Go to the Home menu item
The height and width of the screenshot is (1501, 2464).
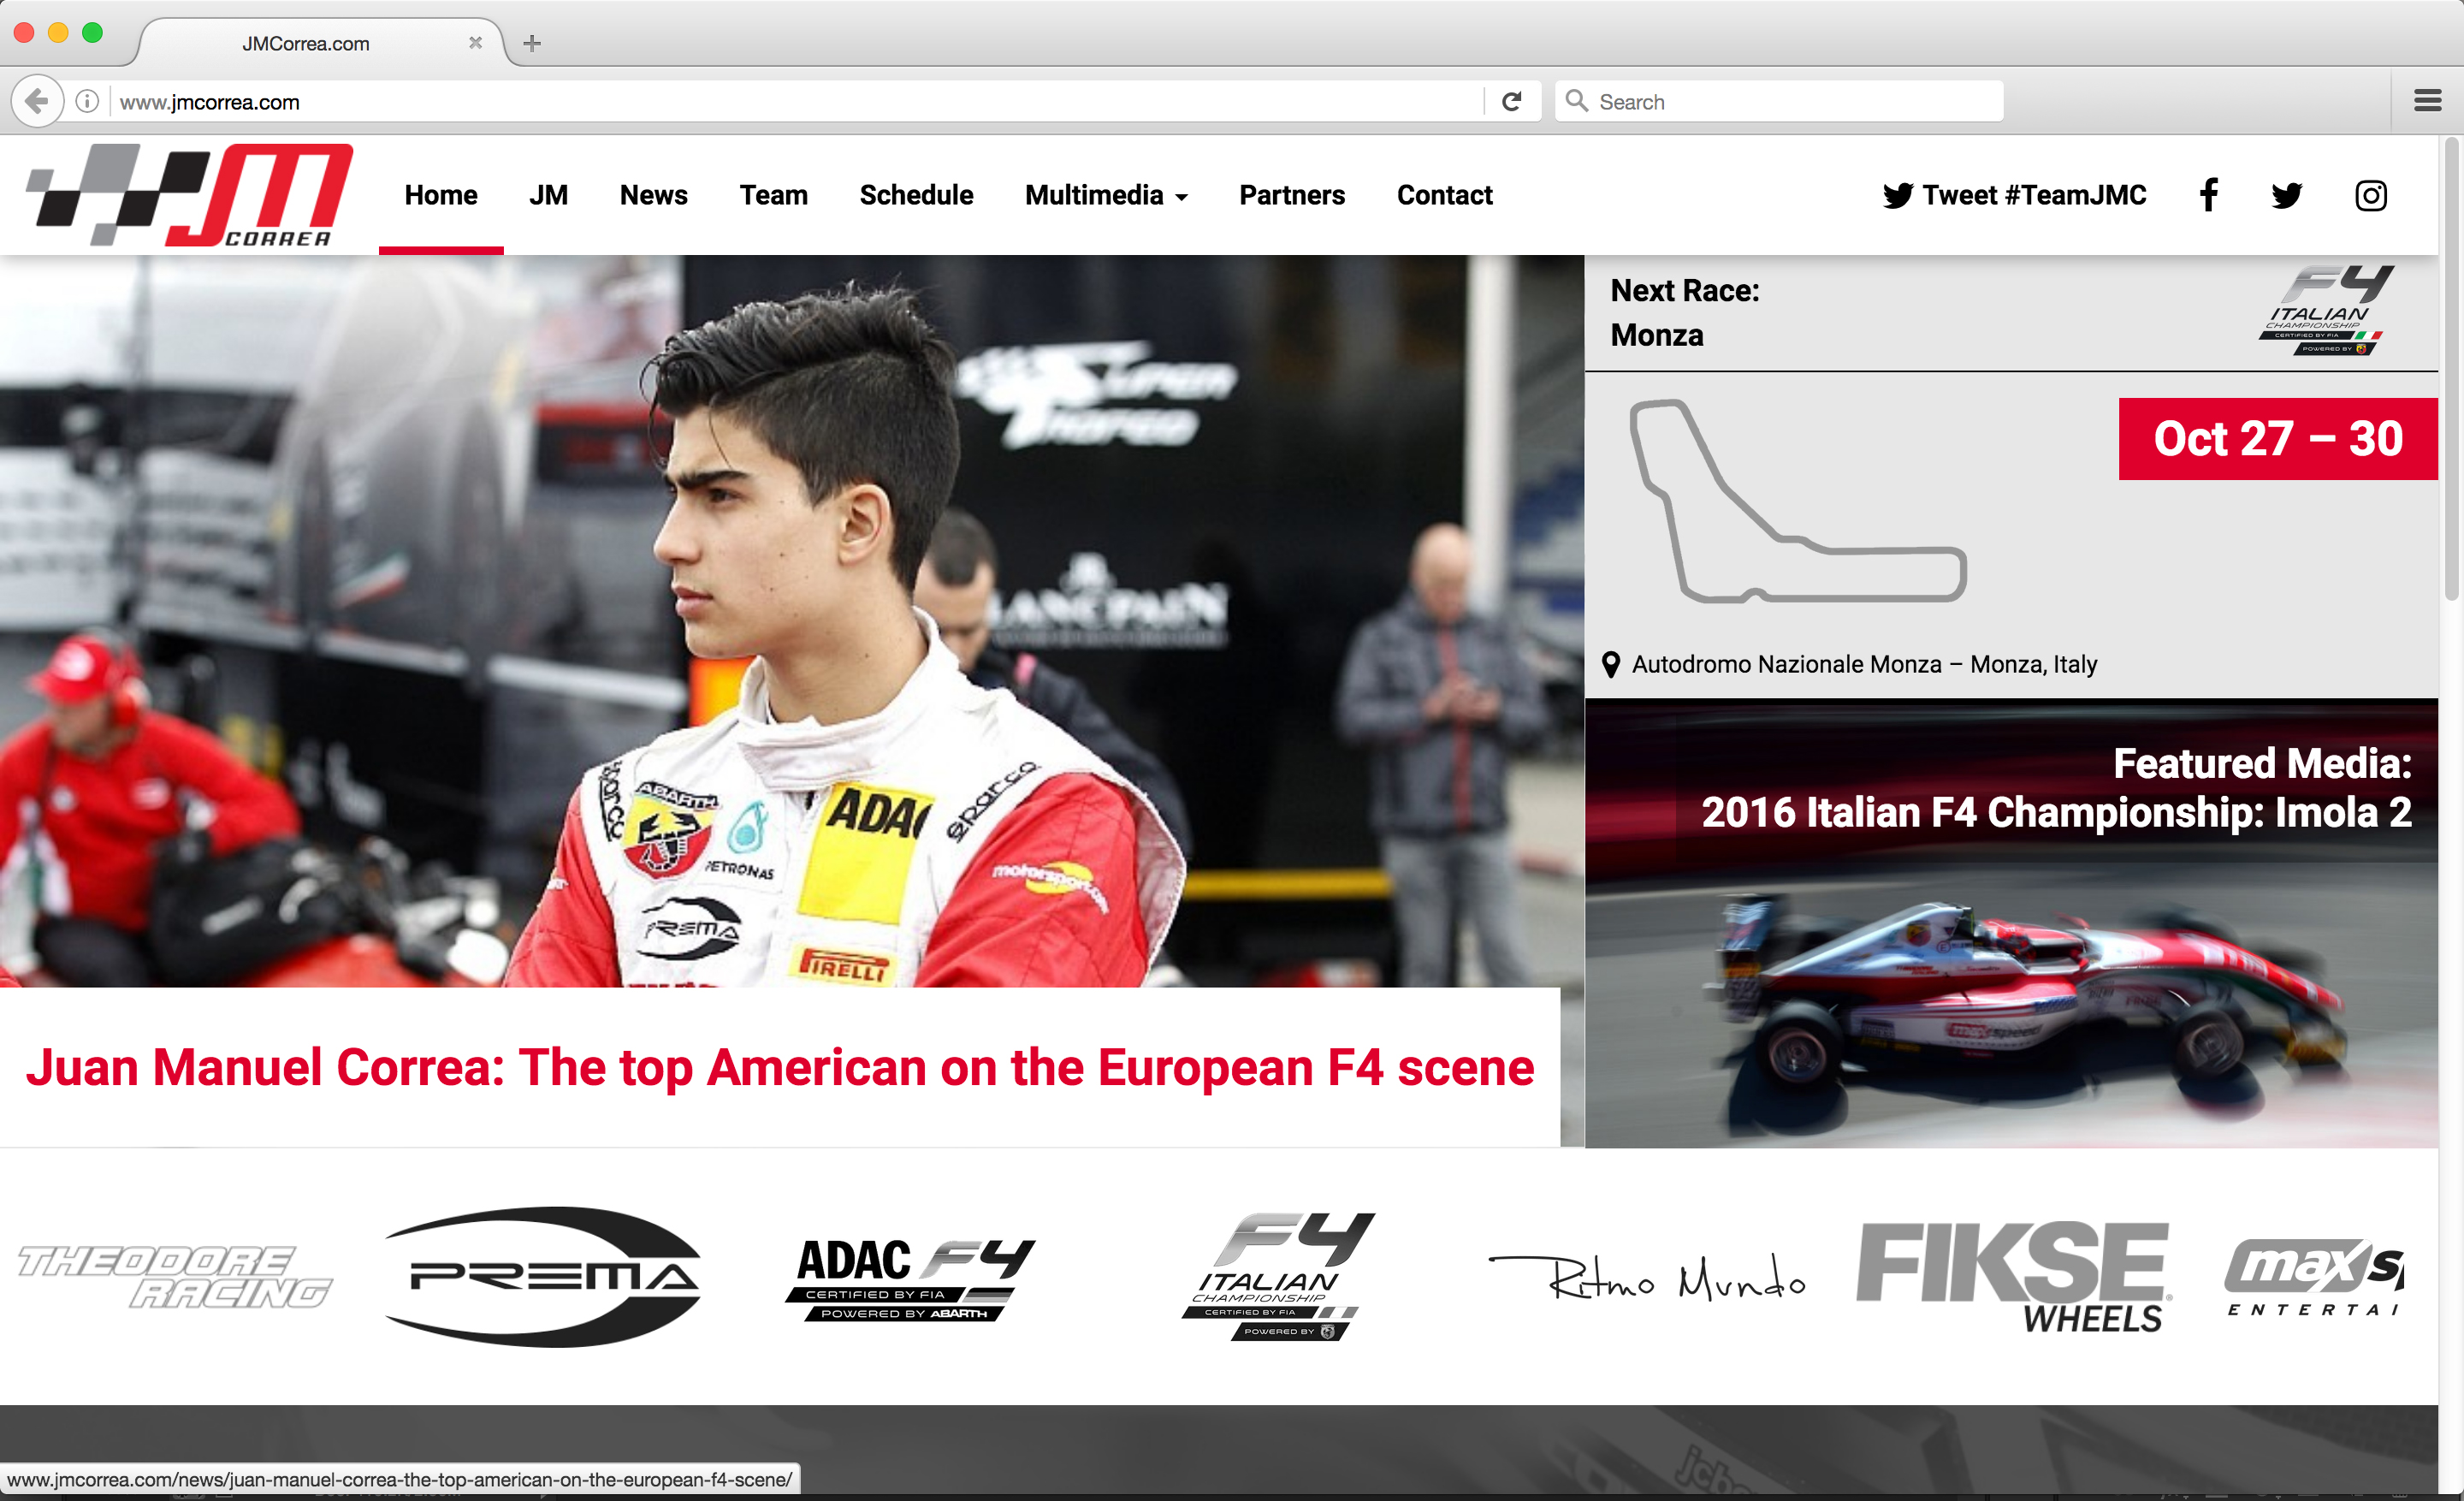pyautogui.click(x=441, y=195)
